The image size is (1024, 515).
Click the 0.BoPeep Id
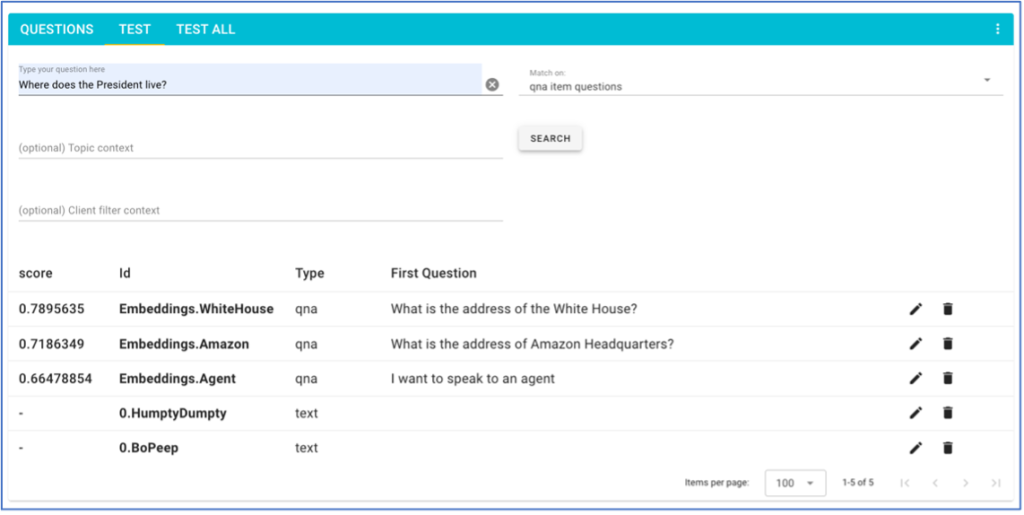point(148,448)
